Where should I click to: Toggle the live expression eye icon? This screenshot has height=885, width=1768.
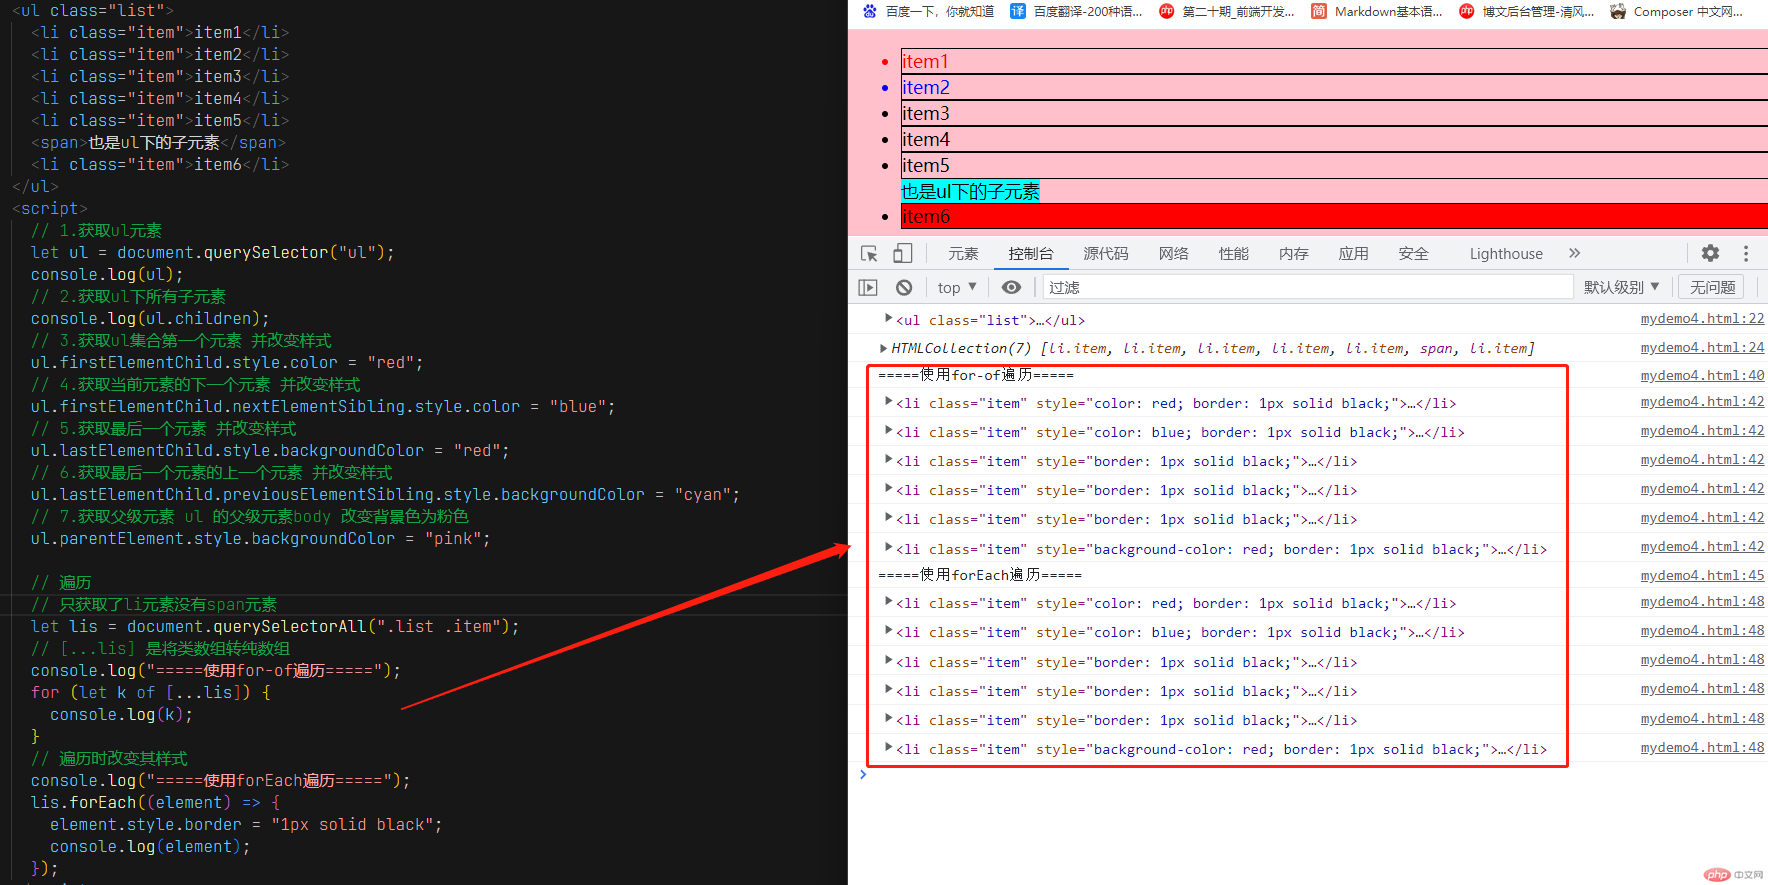pyautogui.click(x=1012, y=288)
